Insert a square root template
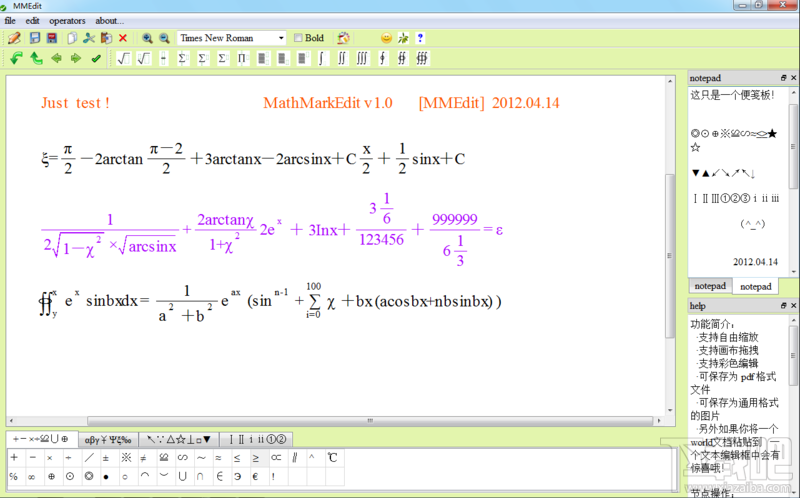This screenshot has width=800, height=498. click(123, 58)
